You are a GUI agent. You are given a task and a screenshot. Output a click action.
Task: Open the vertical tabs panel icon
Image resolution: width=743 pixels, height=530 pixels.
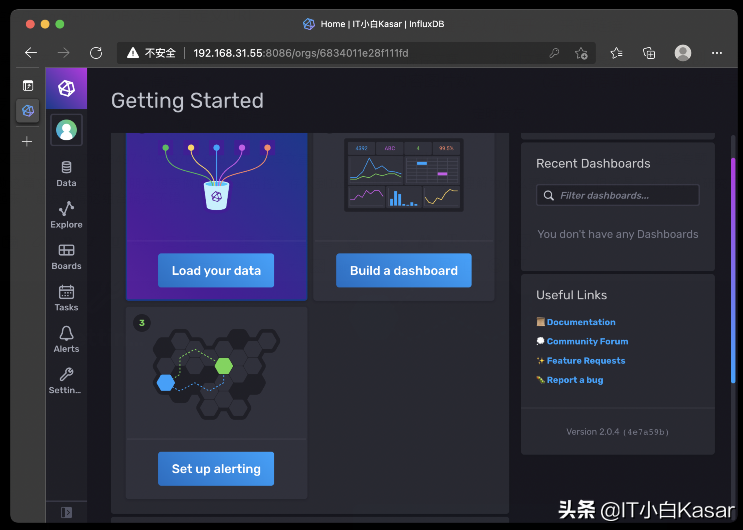coord(28,85)
